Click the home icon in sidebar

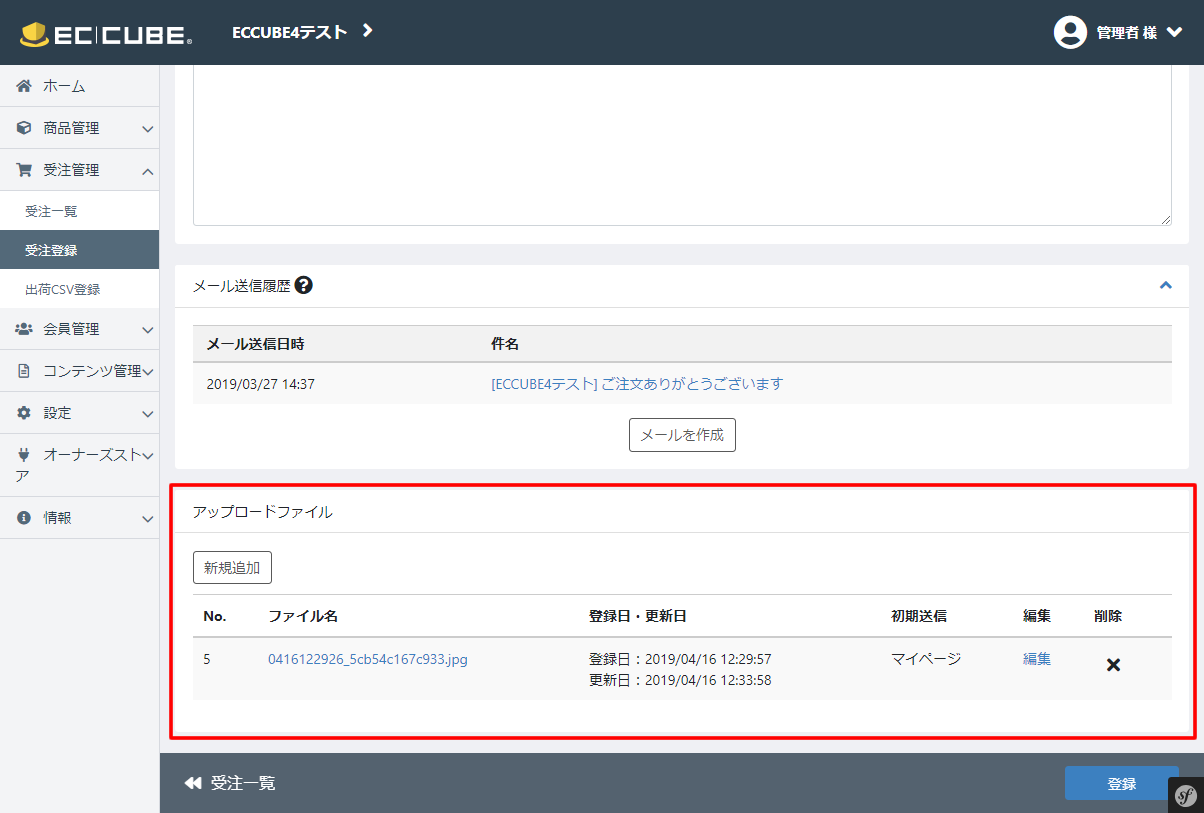24,86
